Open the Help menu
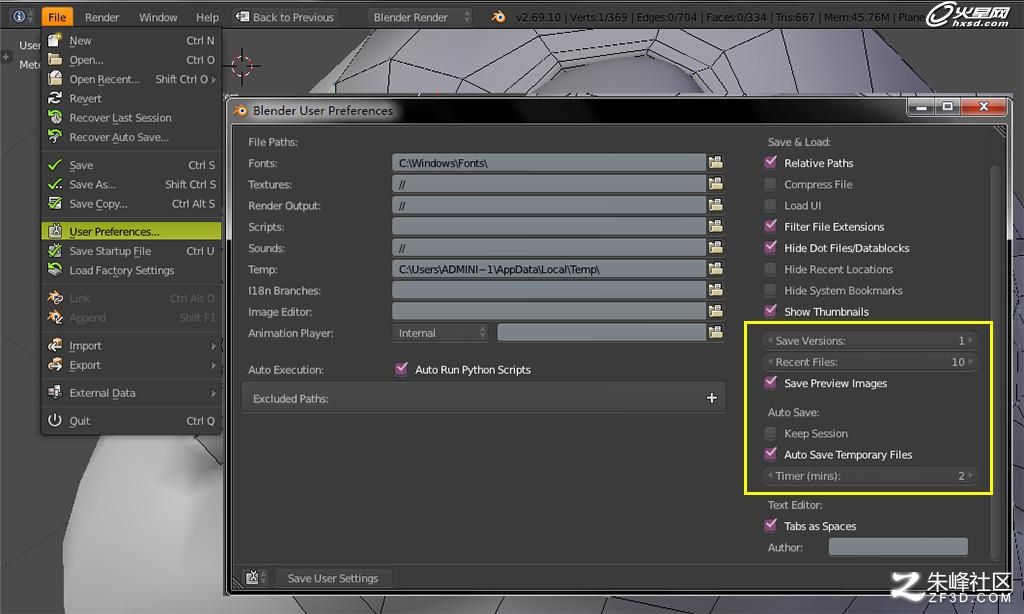This screenshot has height=614, width=1024. point(208,17)
